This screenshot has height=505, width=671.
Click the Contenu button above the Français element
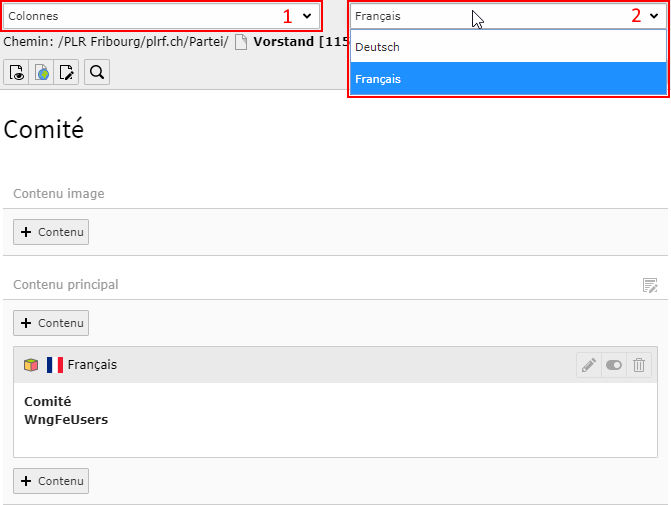click(51, 323)
